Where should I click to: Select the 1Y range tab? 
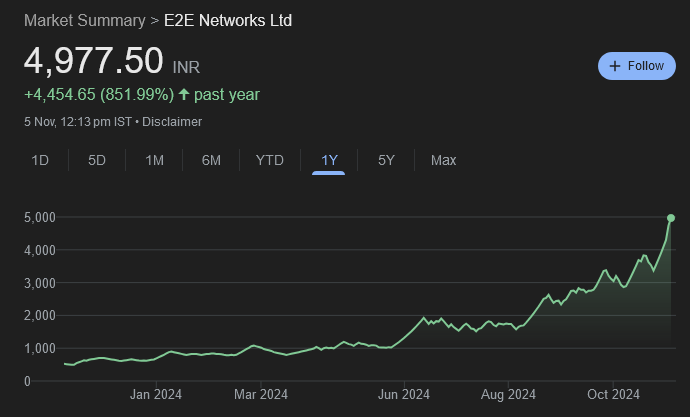(x=329, y=160)
